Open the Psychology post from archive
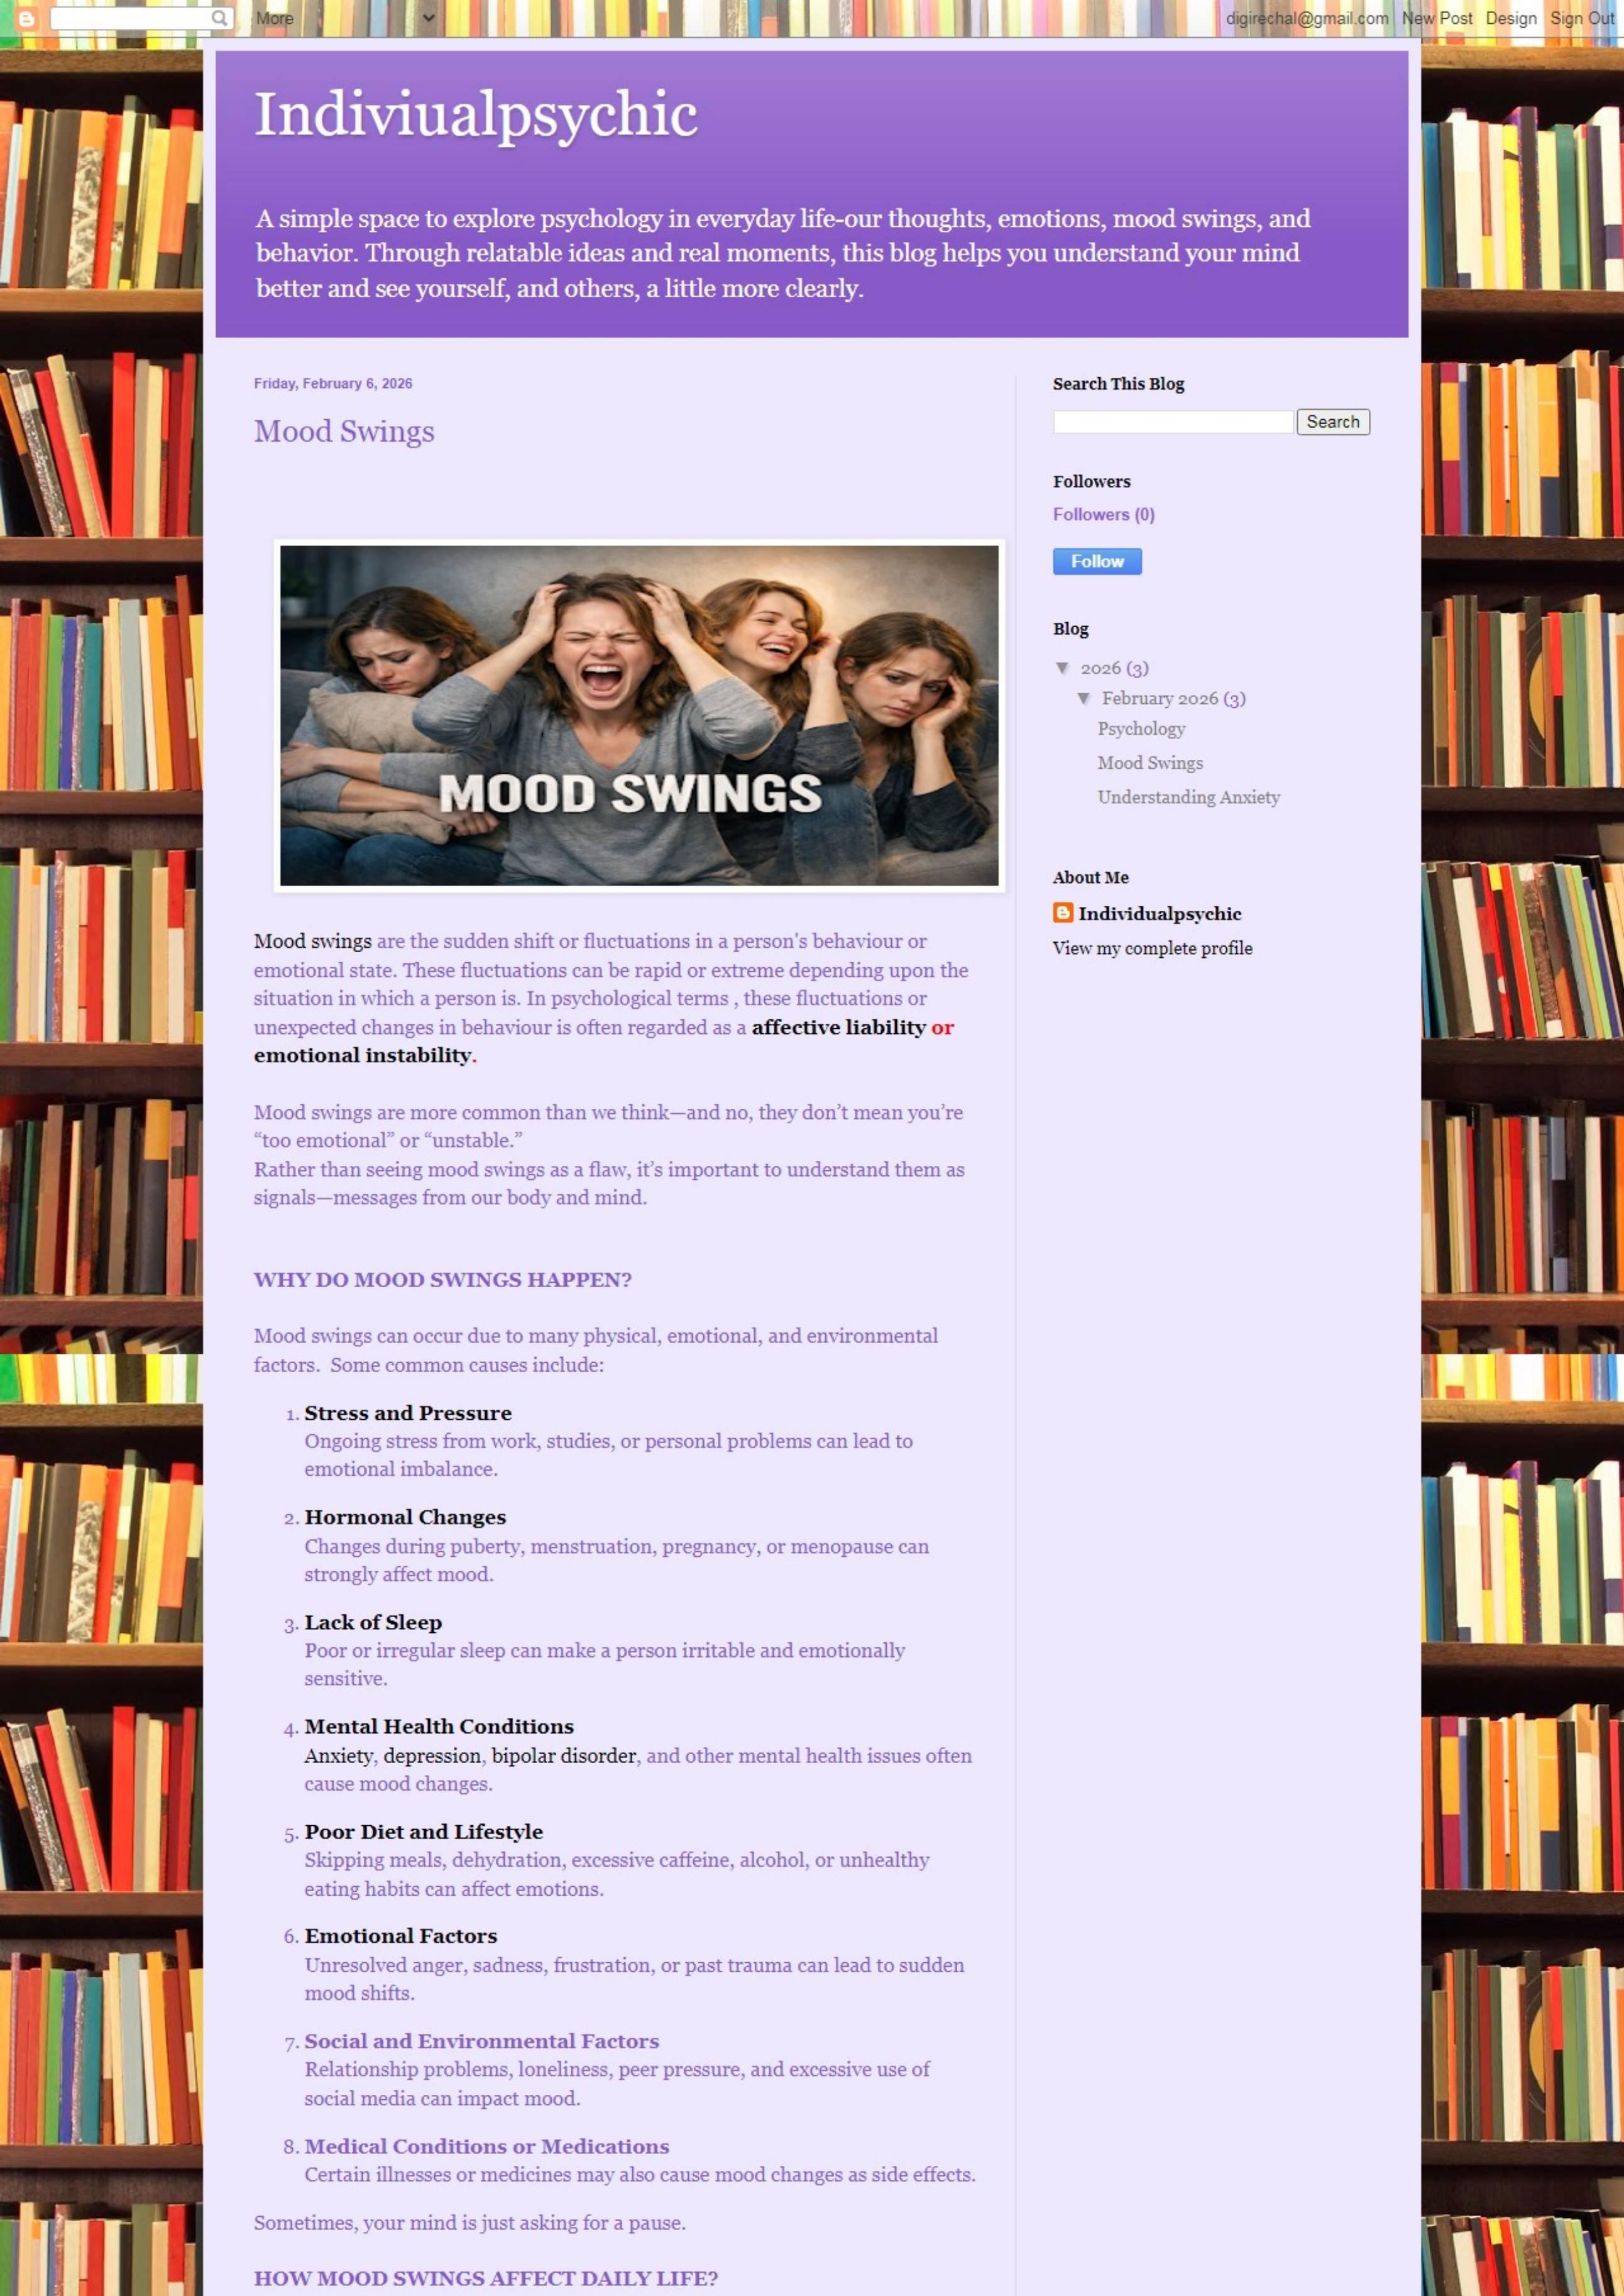 click(x=1141, y=729)
